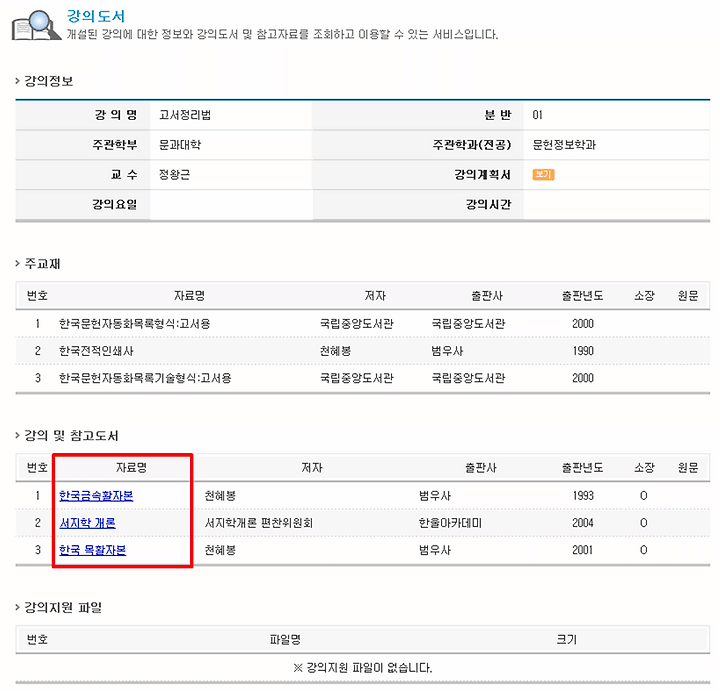Click the 강의도서 book magnifier icon
Image resolution: width=720 pixels, height=692 pixels.
[x=36, y=26]
